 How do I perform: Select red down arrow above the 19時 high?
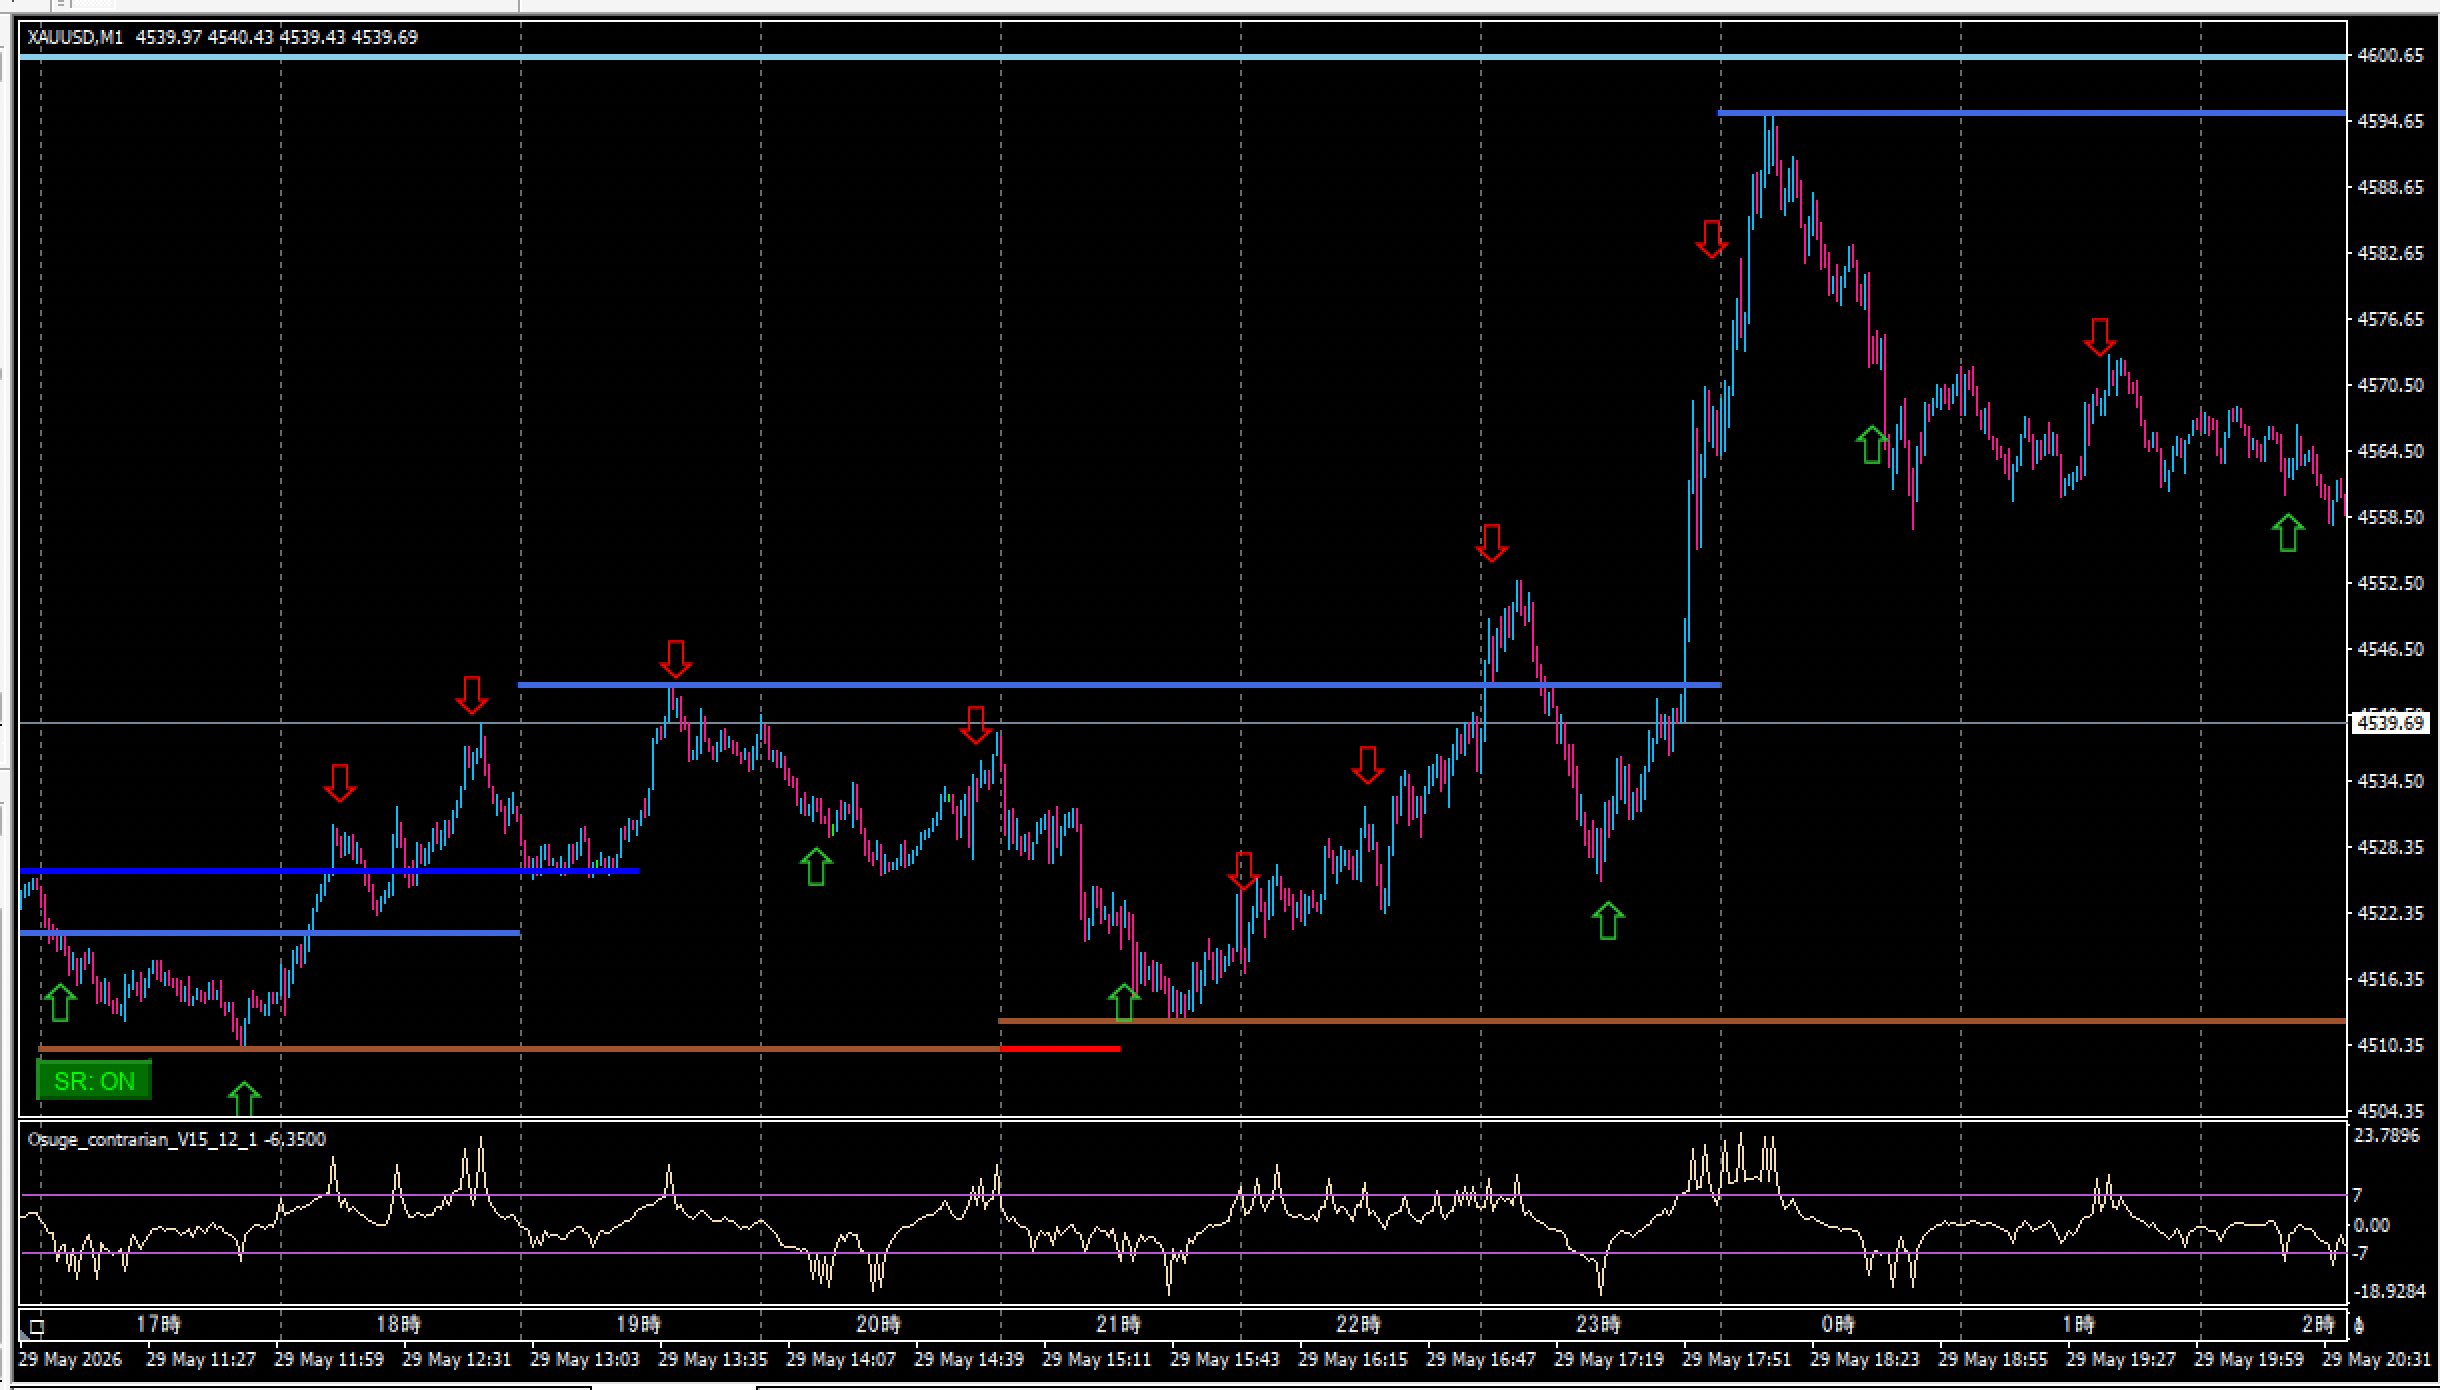pyautogui.click(x=675, y=660)
